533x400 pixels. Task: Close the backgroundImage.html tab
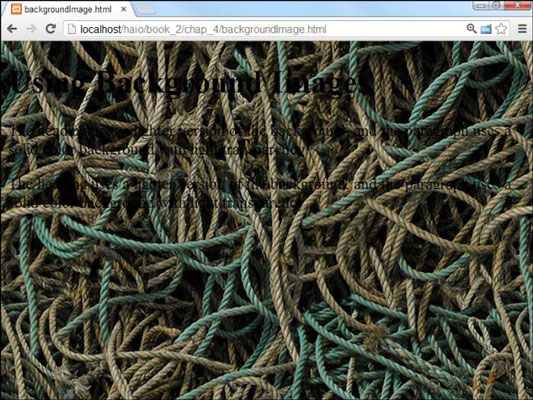coord(124,9)
